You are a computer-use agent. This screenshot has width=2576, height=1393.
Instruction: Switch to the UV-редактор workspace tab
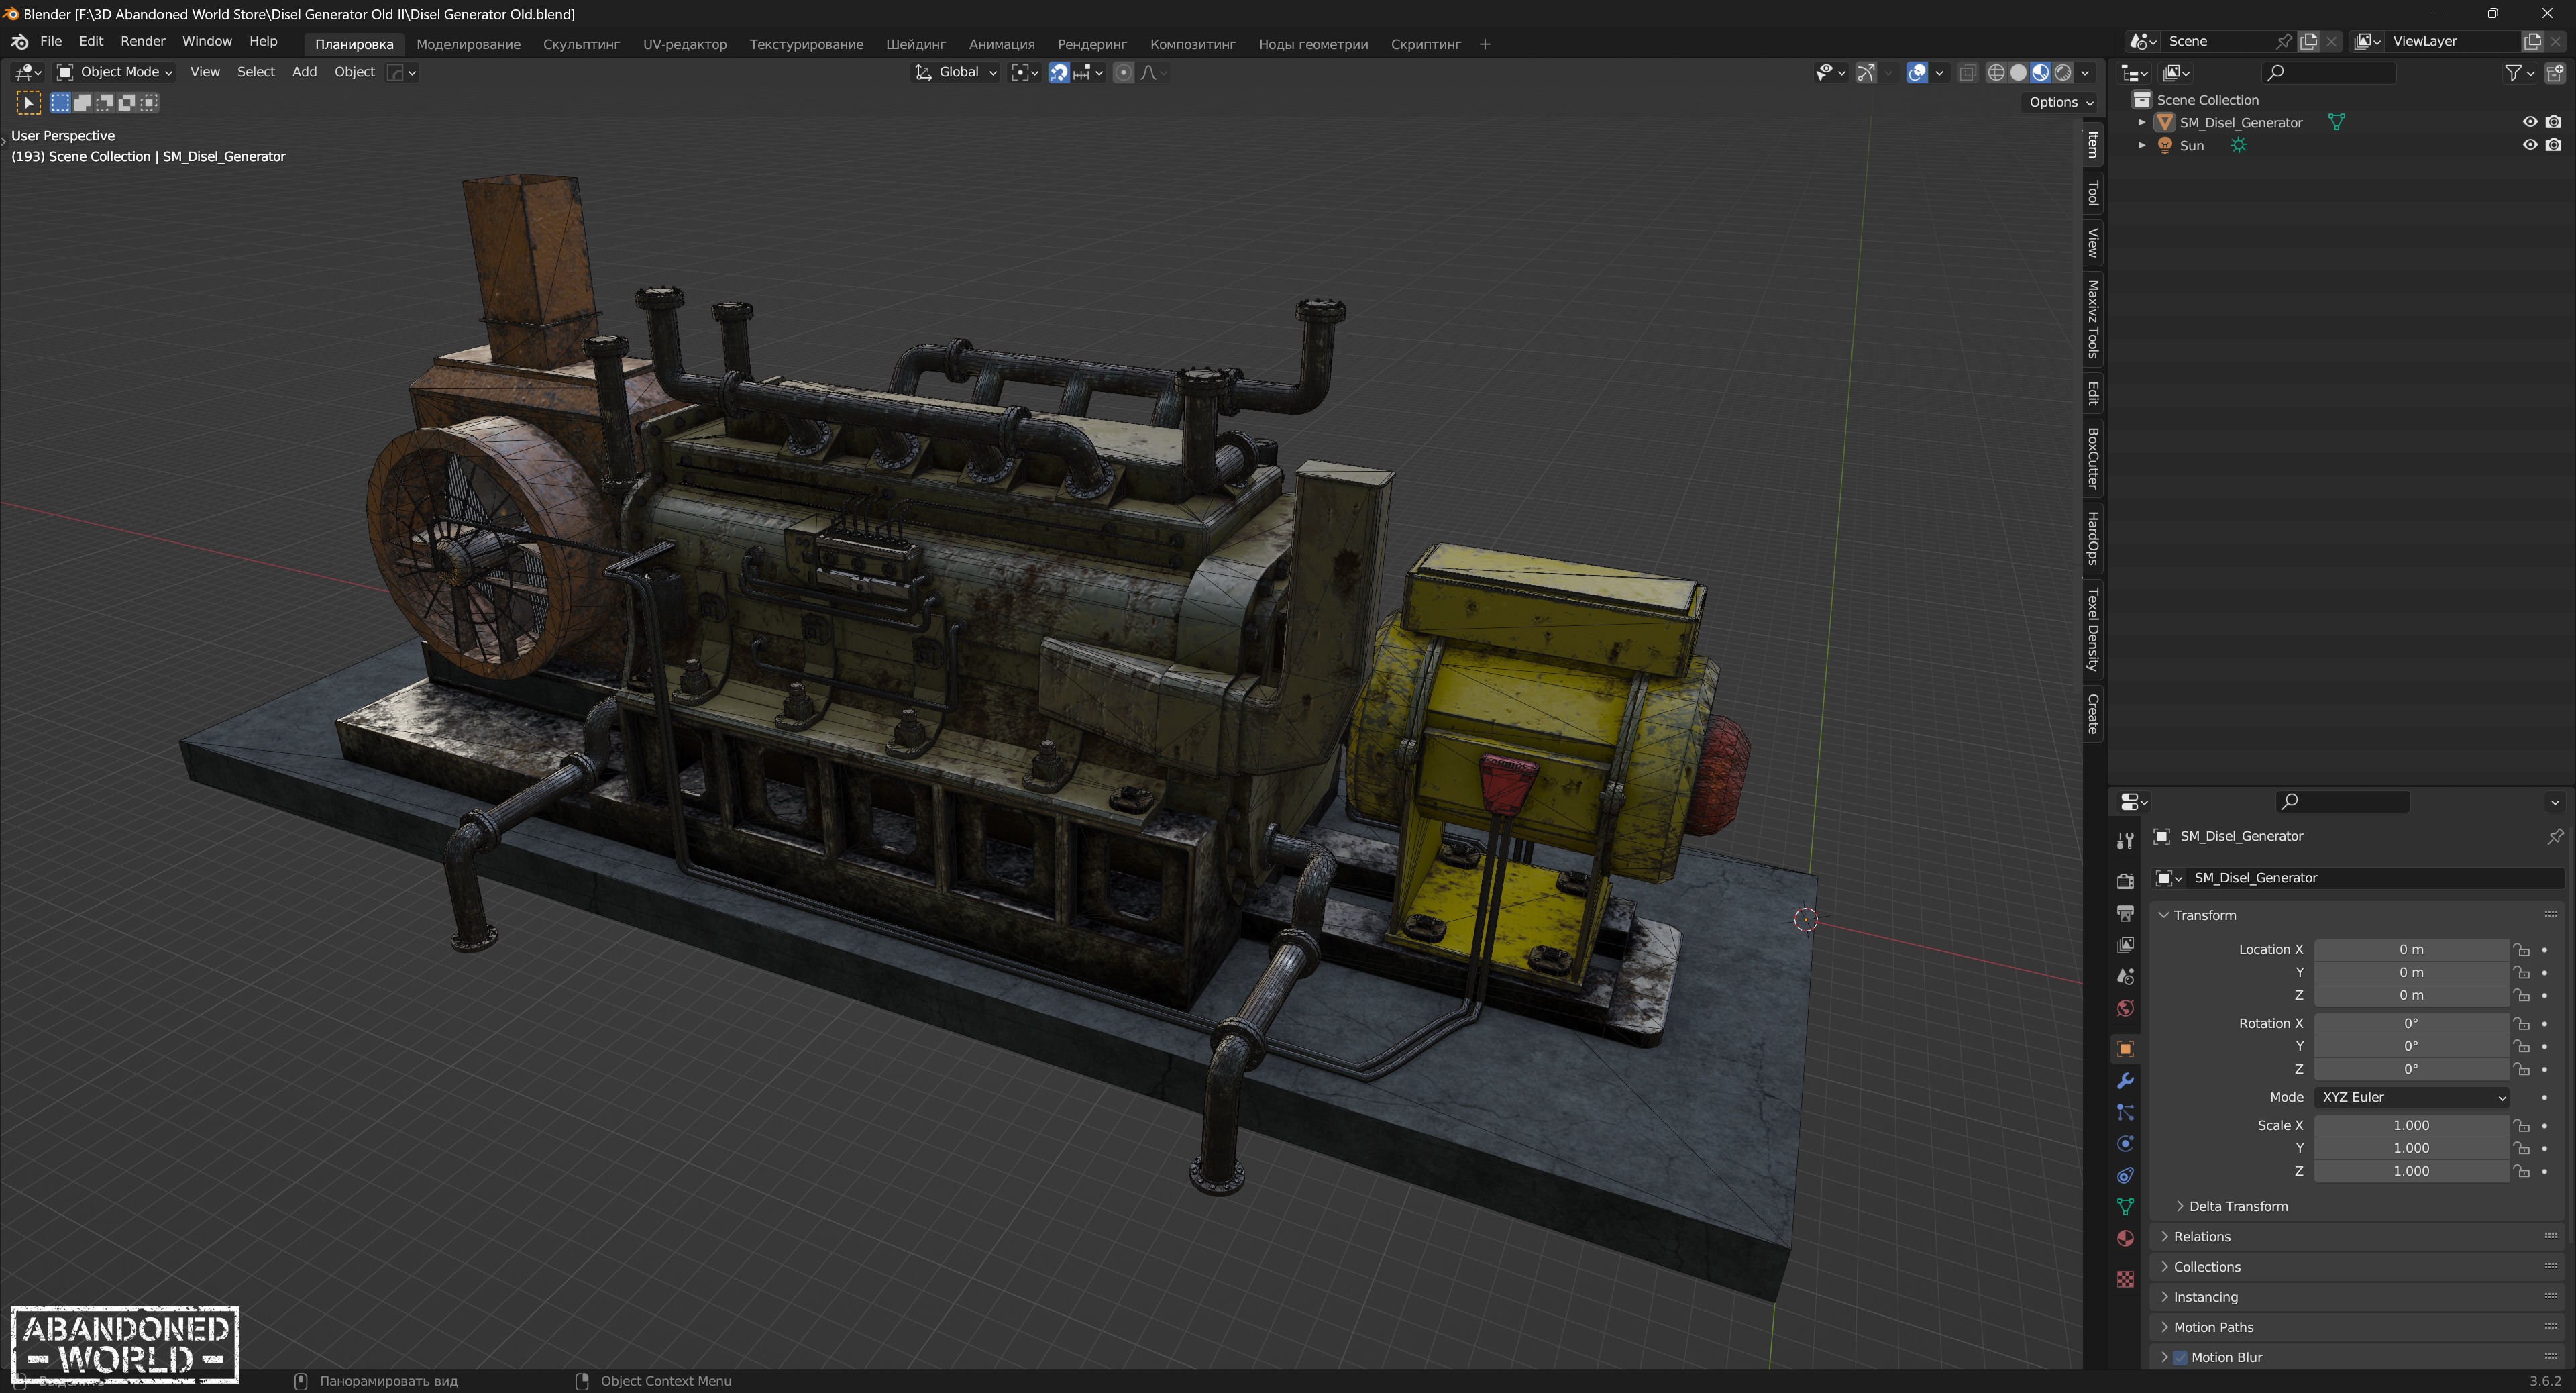point(684,44)
